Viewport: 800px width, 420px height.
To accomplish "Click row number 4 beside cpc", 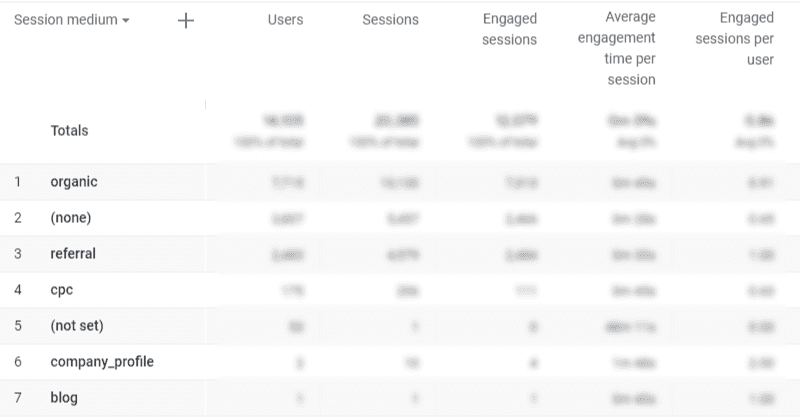I will 18,290.
